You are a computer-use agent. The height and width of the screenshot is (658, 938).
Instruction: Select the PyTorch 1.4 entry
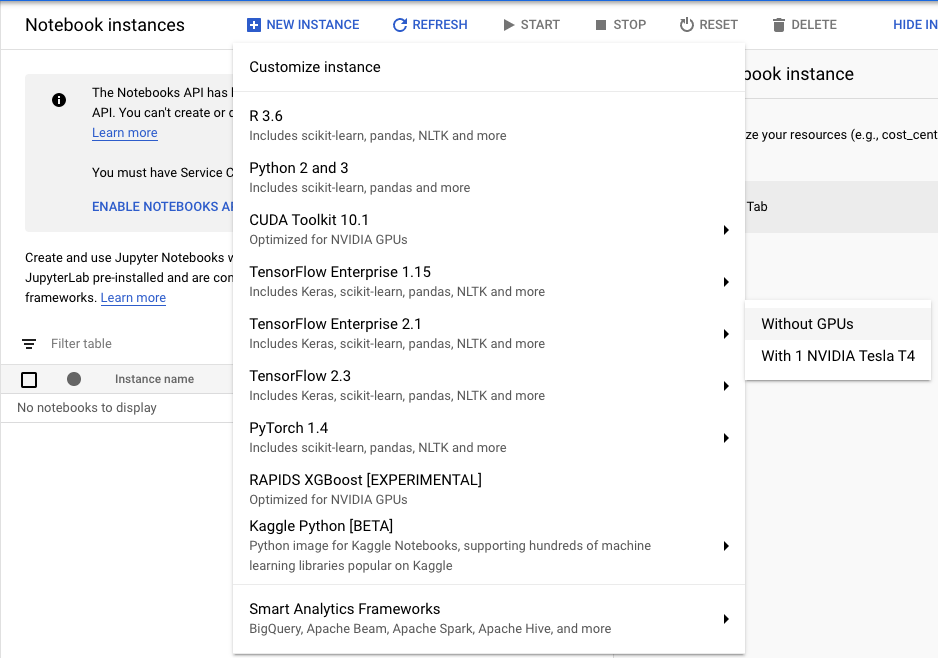coord(489,438)
